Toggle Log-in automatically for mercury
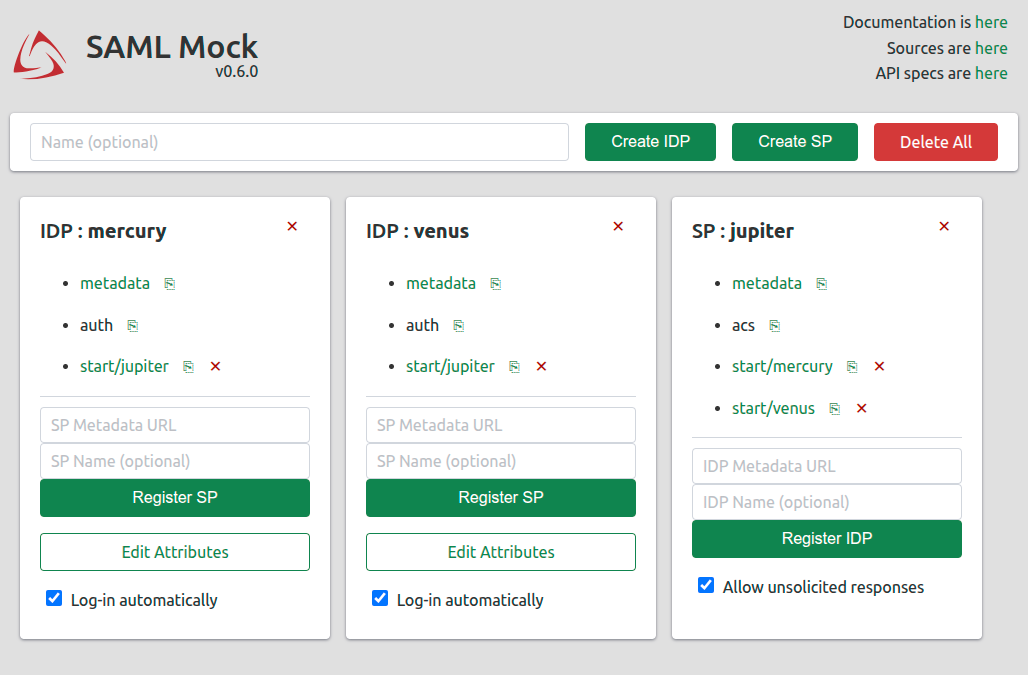This screenshot has width=1028, height=675. coord(54,599)
